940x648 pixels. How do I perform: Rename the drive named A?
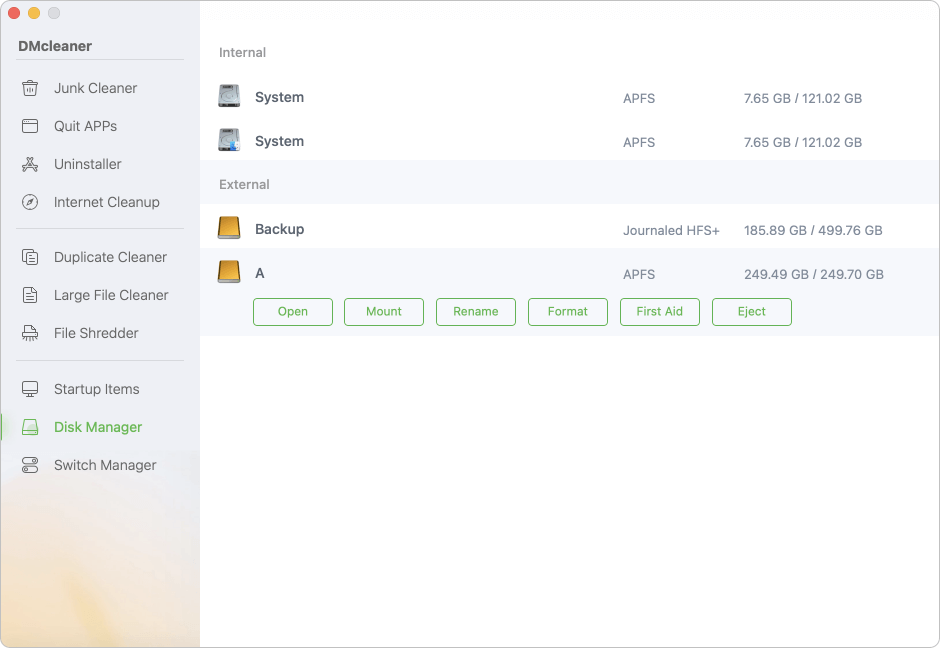[475, 311]
